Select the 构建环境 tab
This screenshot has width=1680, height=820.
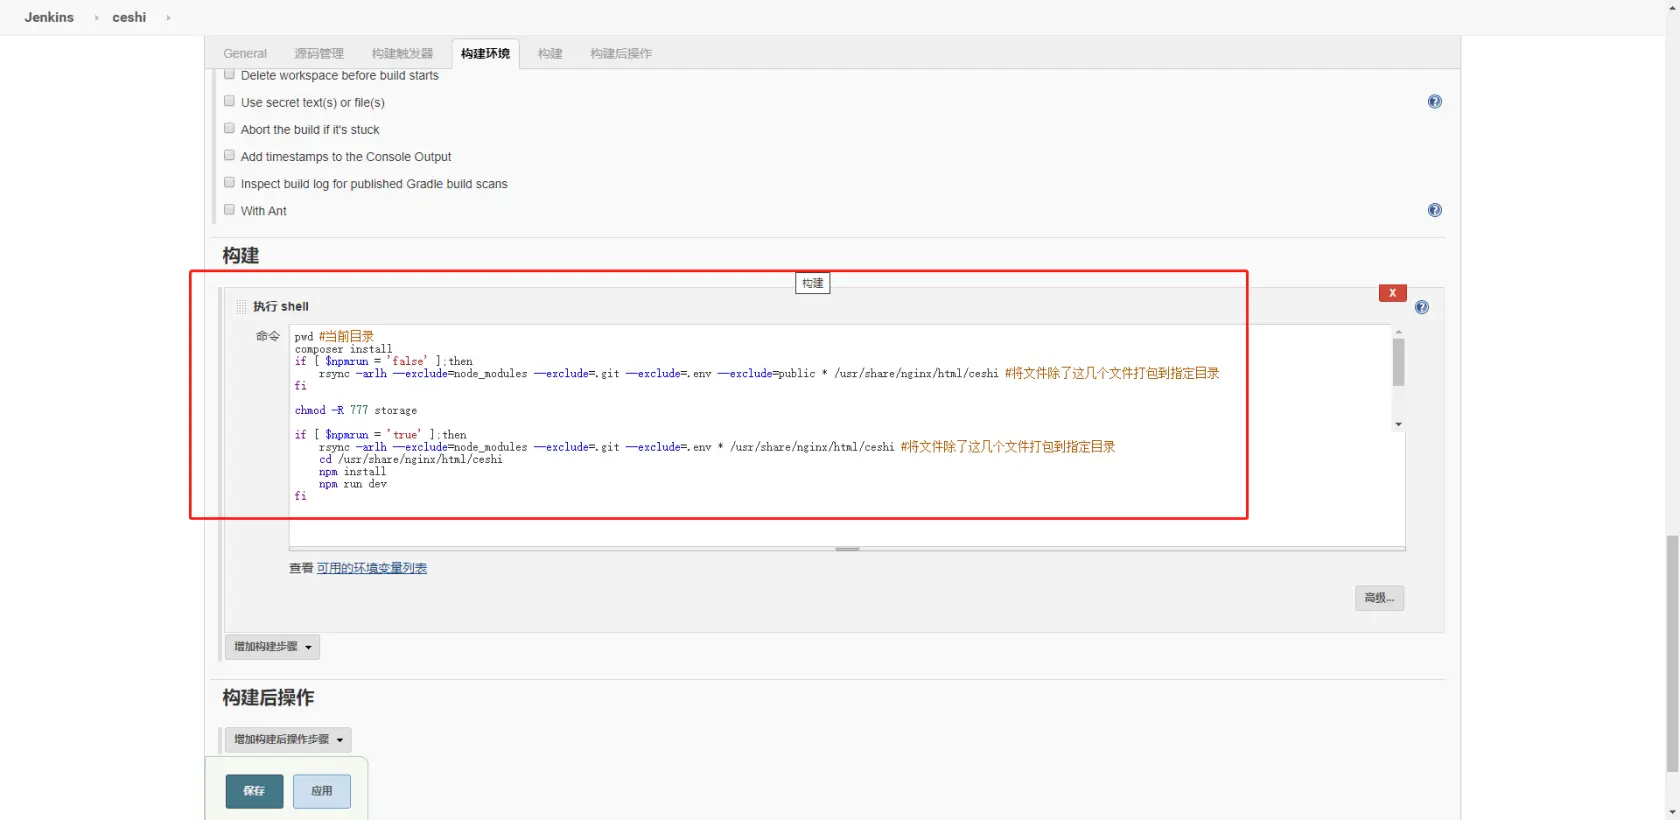point(485,54)
